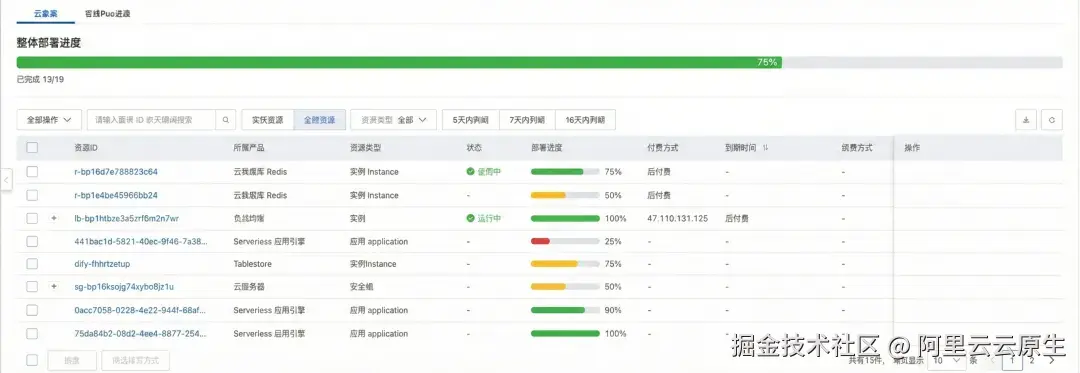
Task: Click 90% progress bar in 0acc7058 row
Action: [x=565, y=310]
